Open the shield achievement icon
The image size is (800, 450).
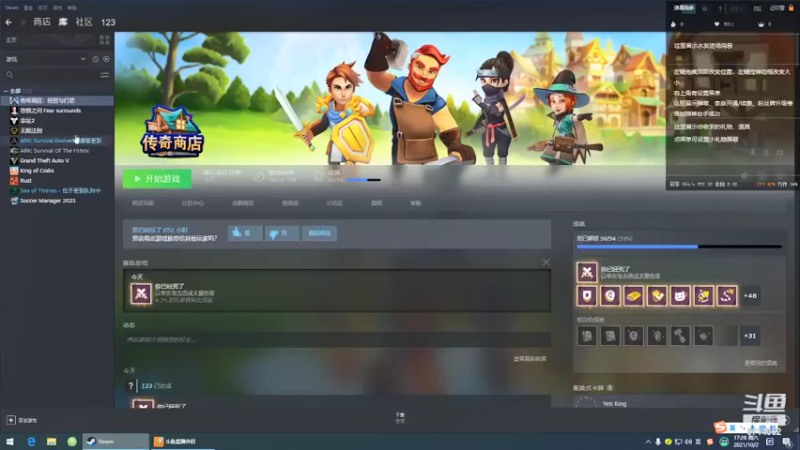pos(587,296)
